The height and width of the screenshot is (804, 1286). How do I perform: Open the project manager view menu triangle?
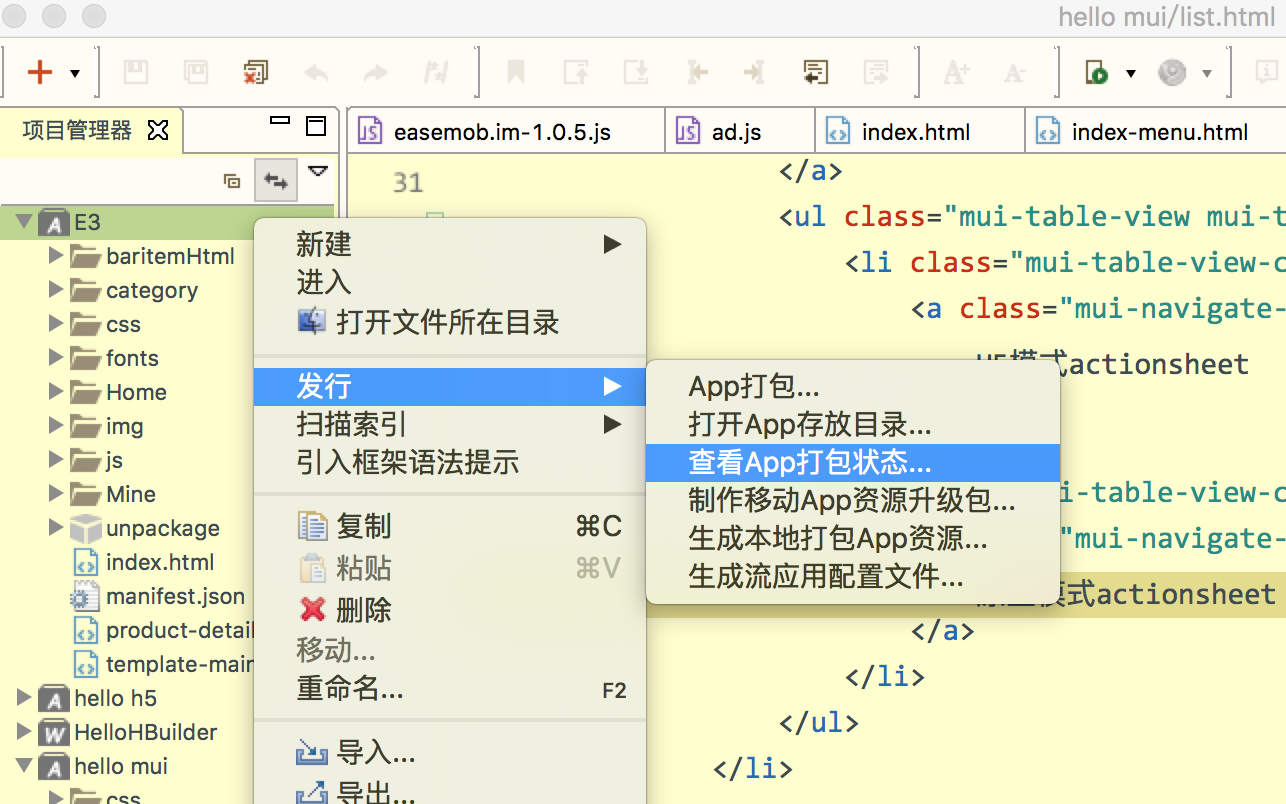click(x=318, y=172)
